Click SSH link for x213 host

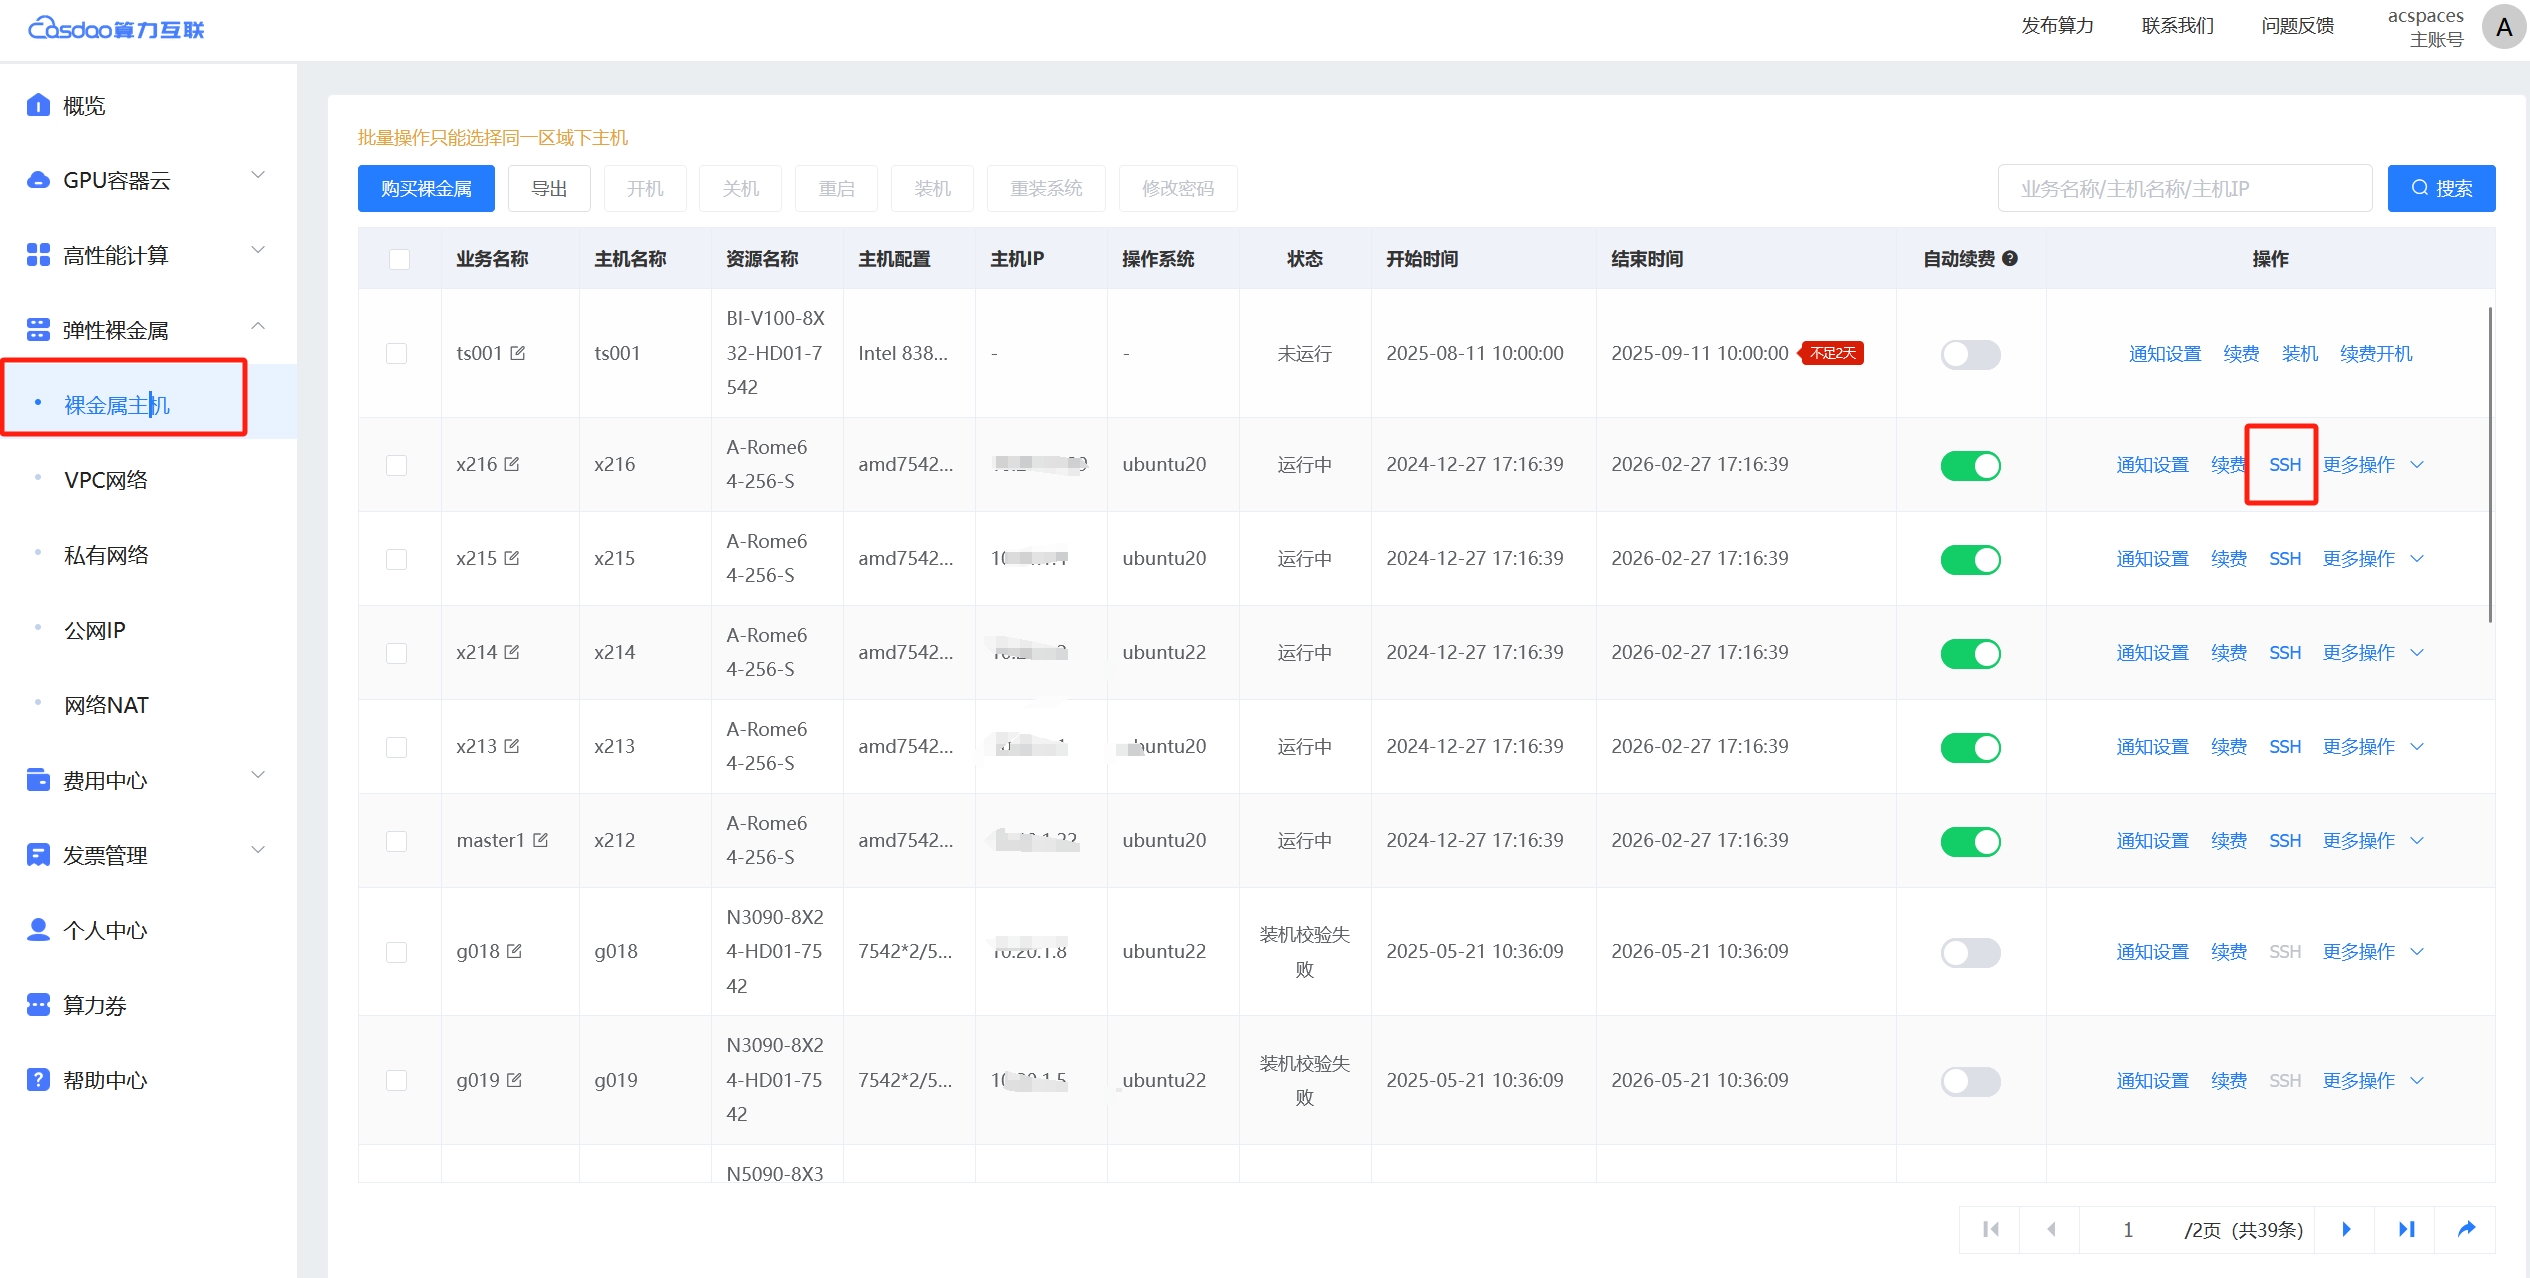(2284, 747)
